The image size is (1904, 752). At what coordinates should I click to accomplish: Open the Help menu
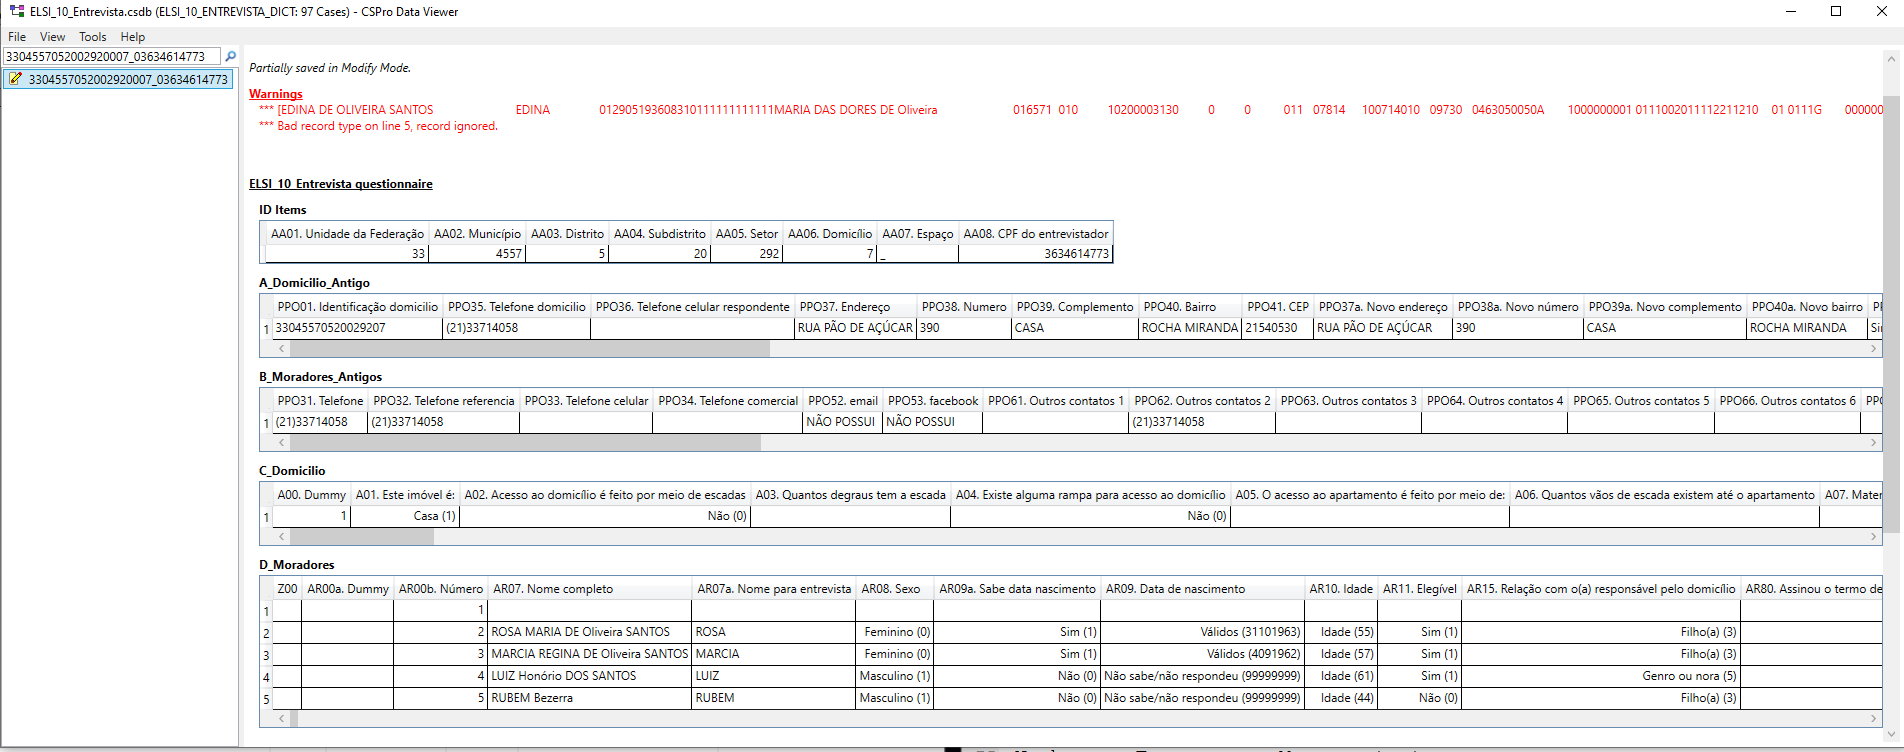(x=133, y=37)
